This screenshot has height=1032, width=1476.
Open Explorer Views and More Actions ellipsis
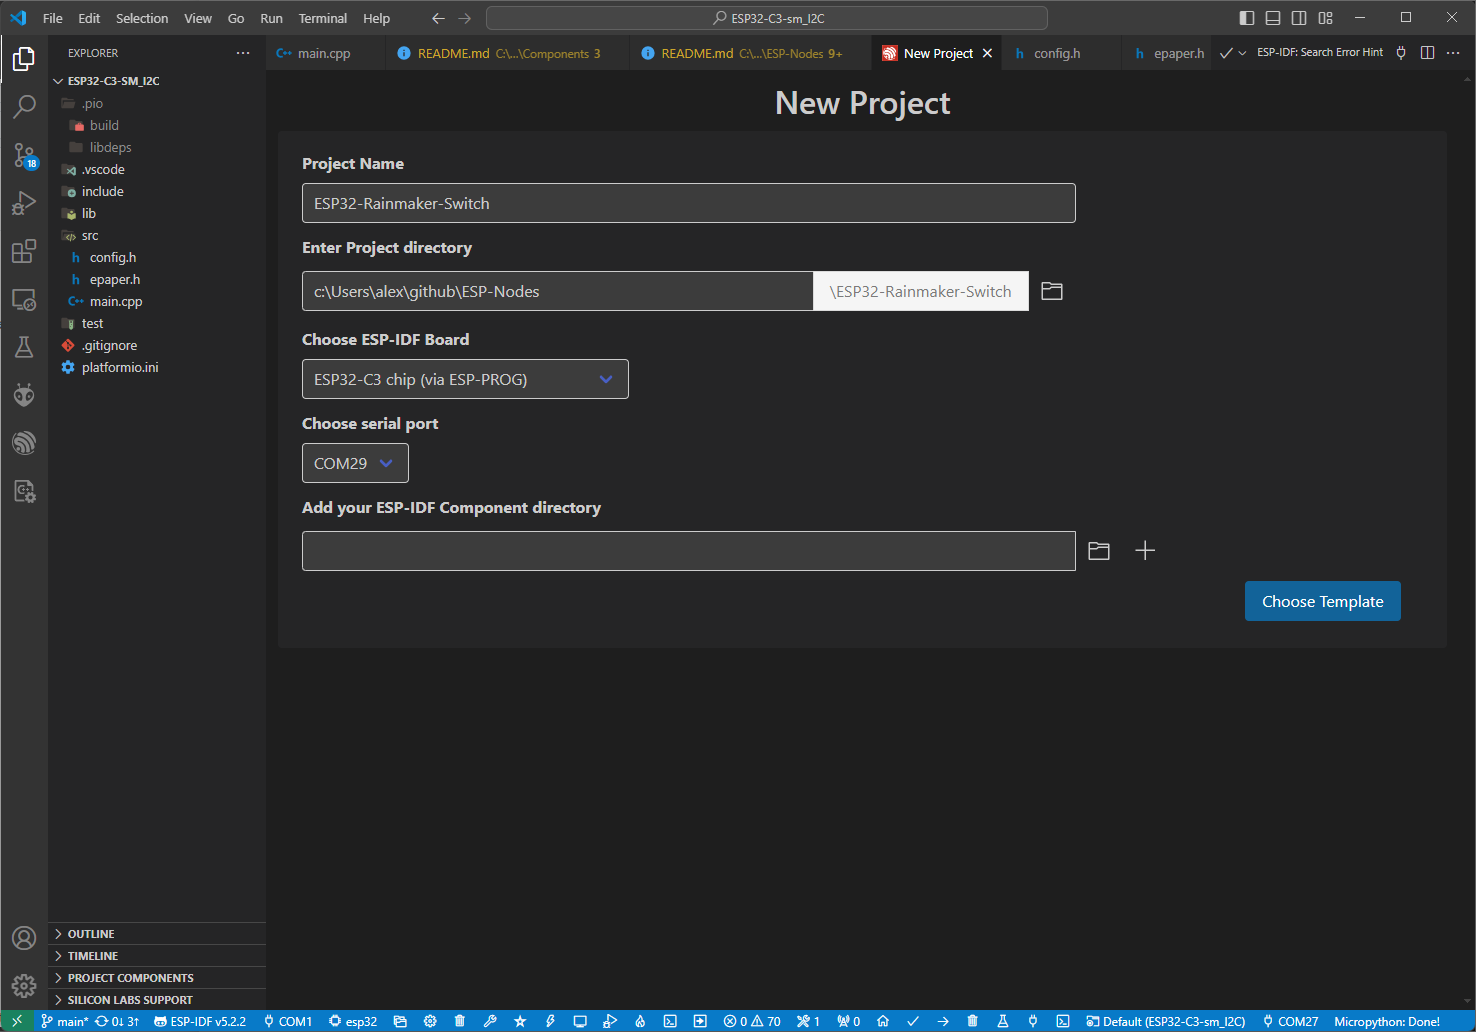click(x=243, y=53)
